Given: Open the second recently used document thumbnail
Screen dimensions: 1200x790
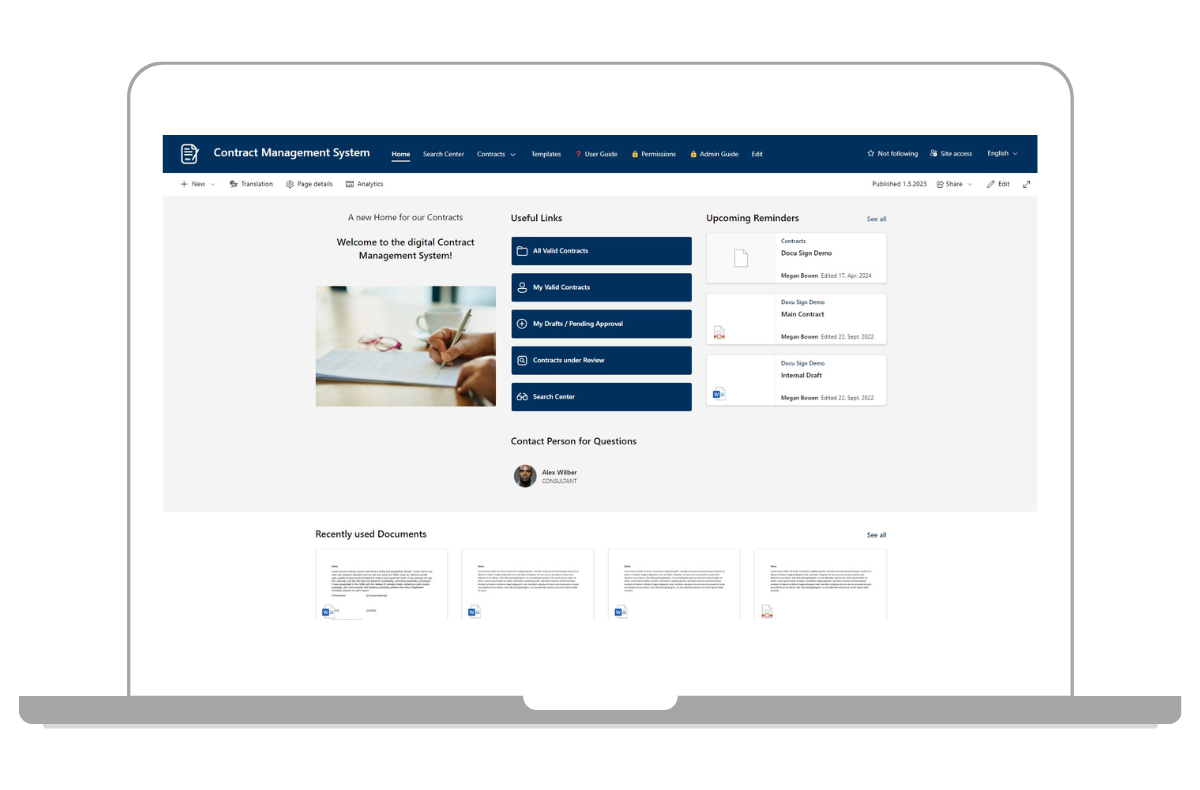Looking at the screenshot, I should click(x=528, y=584).
